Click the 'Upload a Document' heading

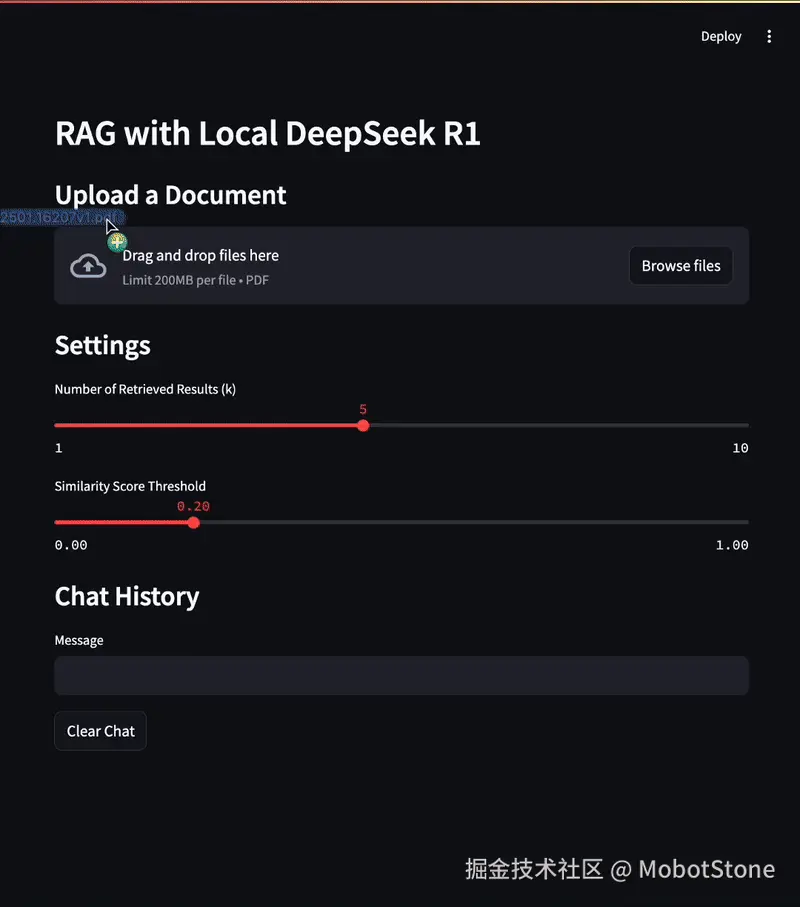pos(170,195)
